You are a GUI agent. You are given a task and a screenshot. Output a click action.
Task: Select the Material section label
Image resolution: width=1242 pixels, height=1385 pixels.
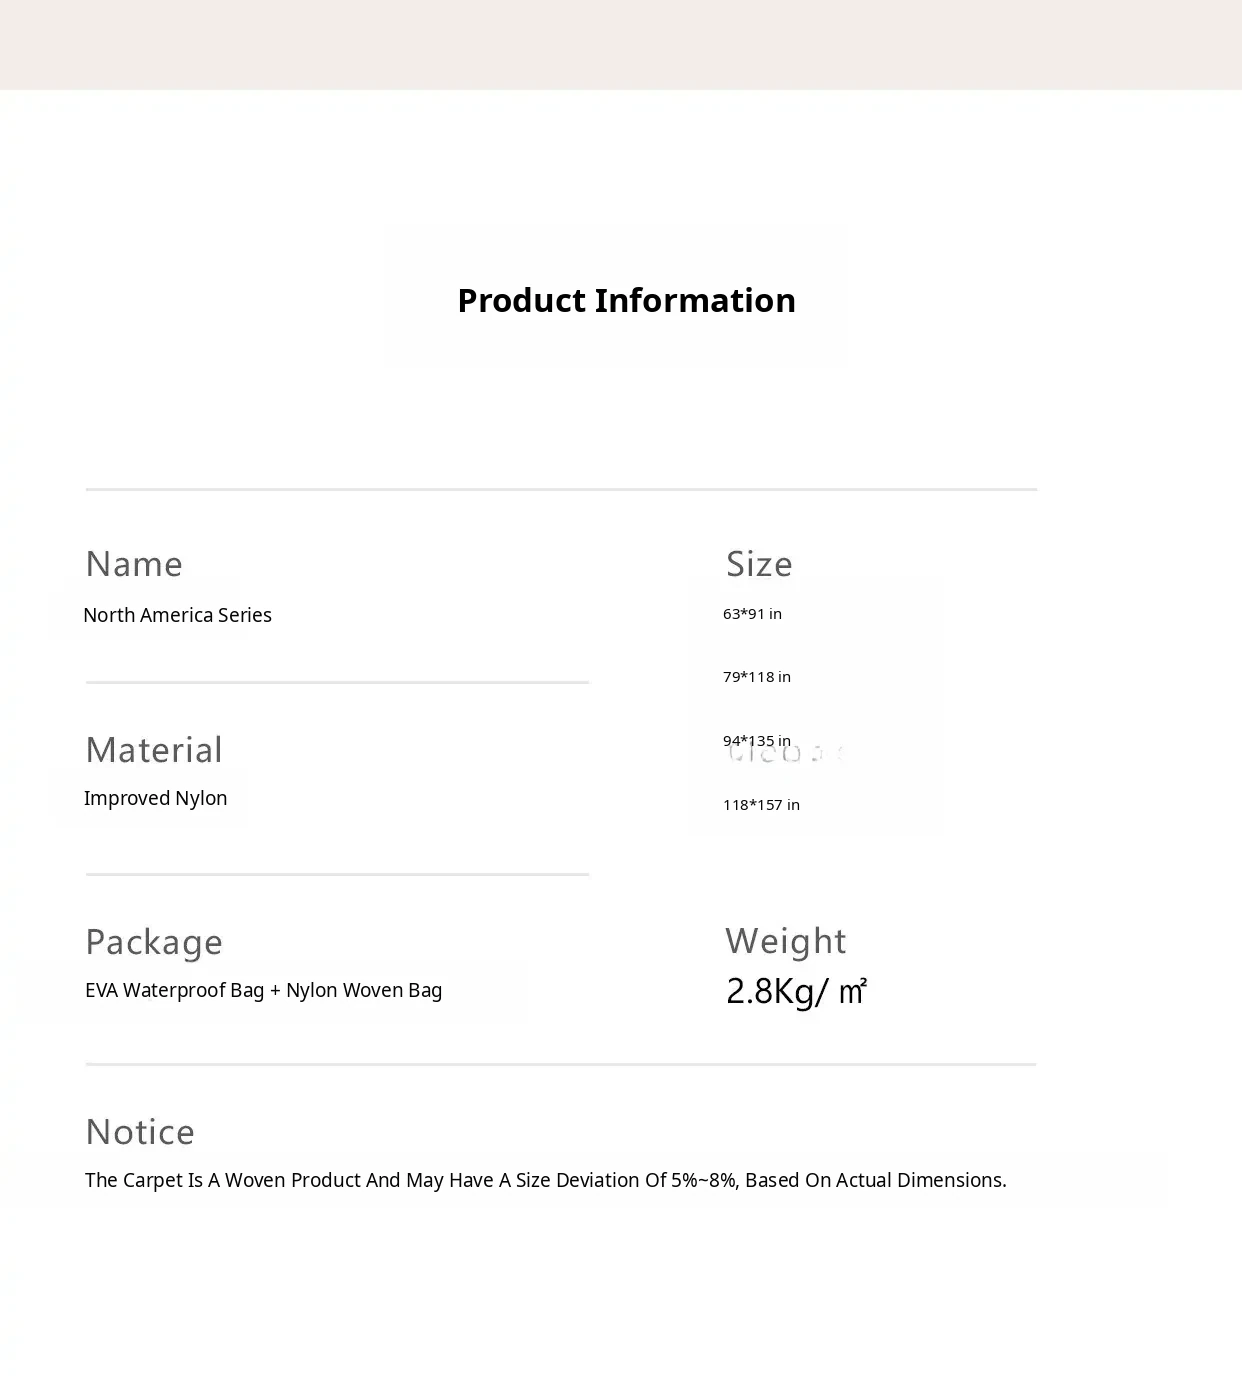point(154,750)
